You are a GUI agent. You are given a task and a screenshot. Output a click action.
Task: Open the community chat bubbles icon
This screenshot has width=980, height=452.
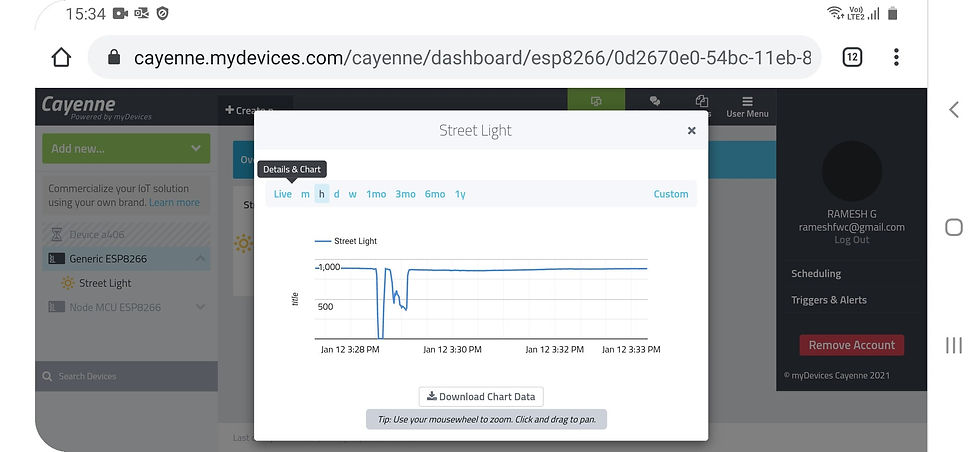pyautogui.click(x=654, y=101)
